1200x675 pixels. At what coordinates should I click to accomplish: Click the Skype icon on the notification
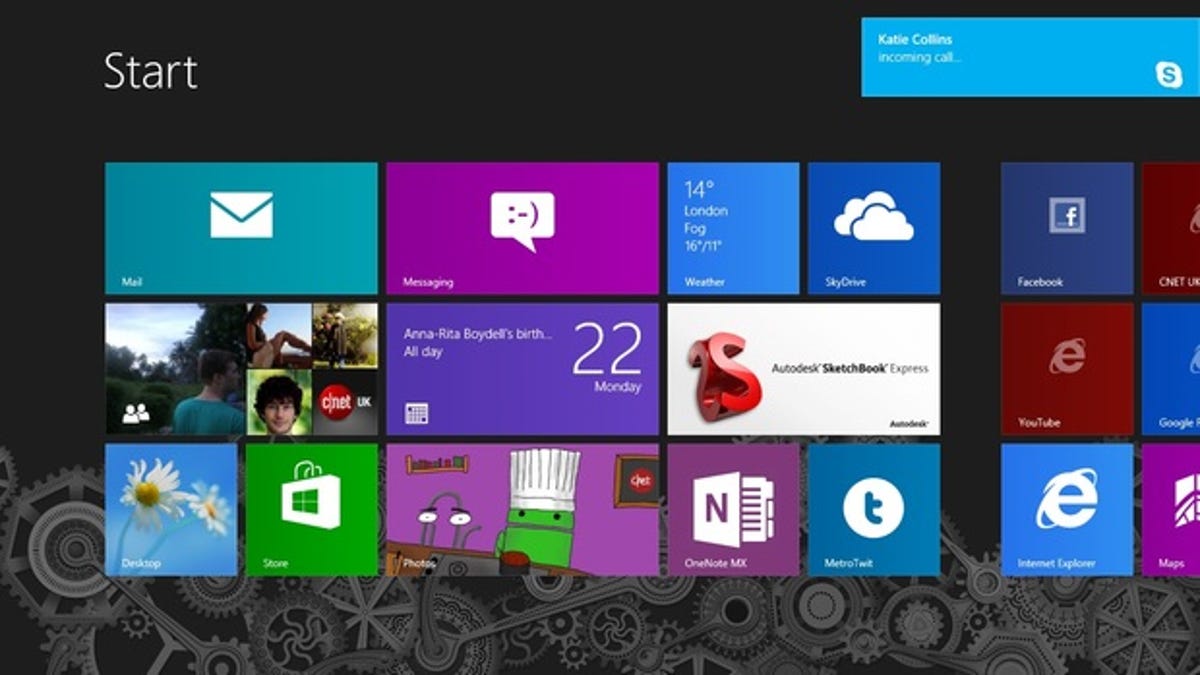(x=1171, y=75)
